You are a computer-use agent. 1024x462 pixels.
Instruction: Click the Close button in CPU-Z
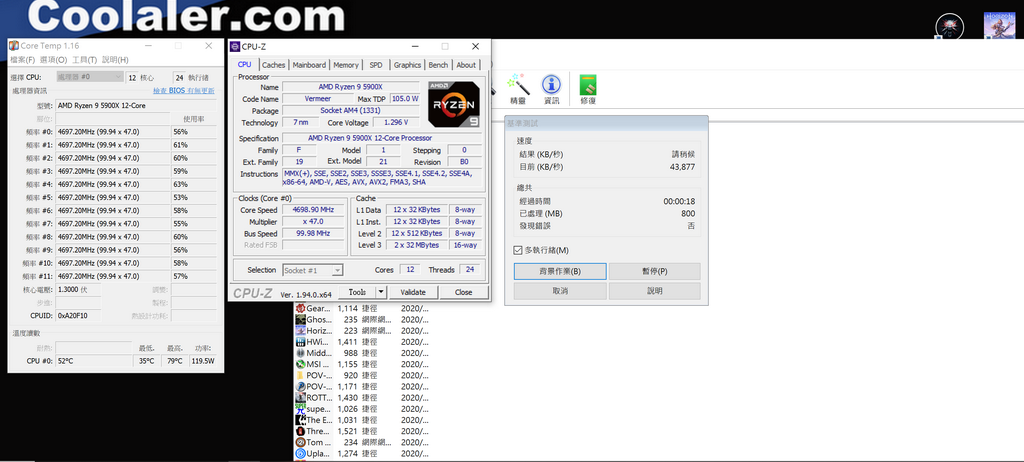pyautogui.click(x=464, y=292)
